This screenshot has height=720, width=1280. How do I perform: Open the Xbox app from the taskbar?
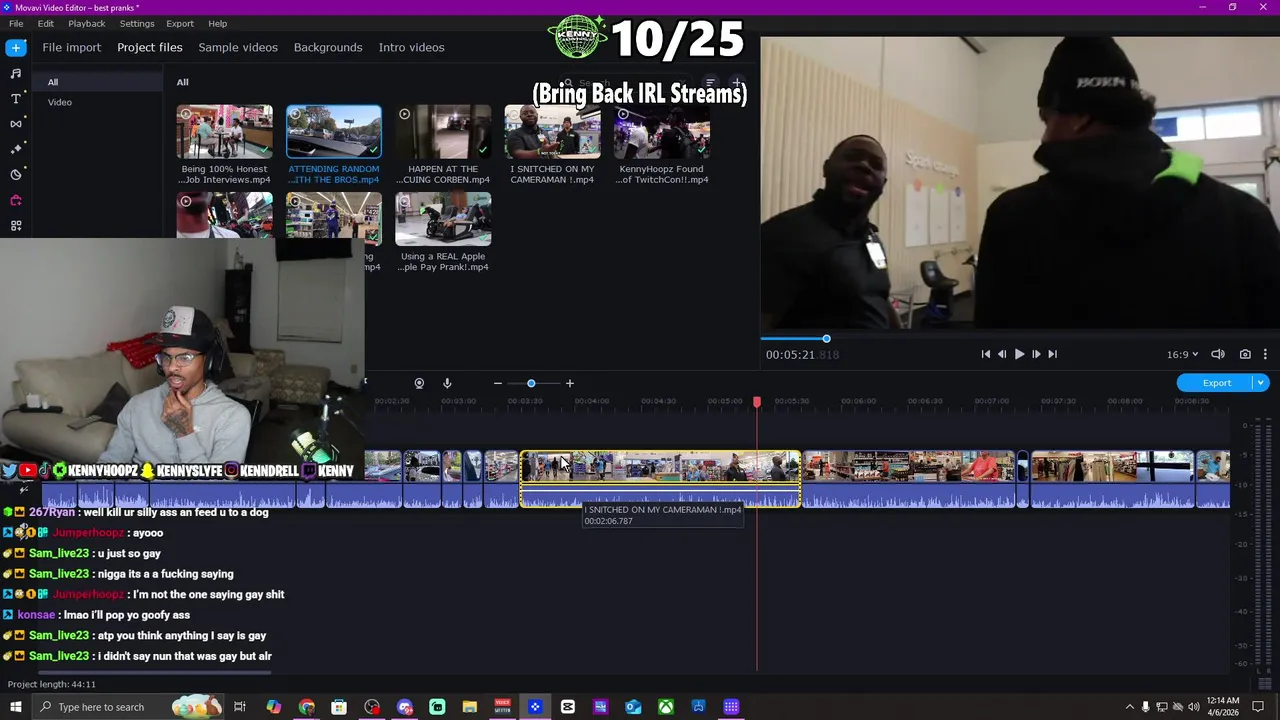point(666,707)
